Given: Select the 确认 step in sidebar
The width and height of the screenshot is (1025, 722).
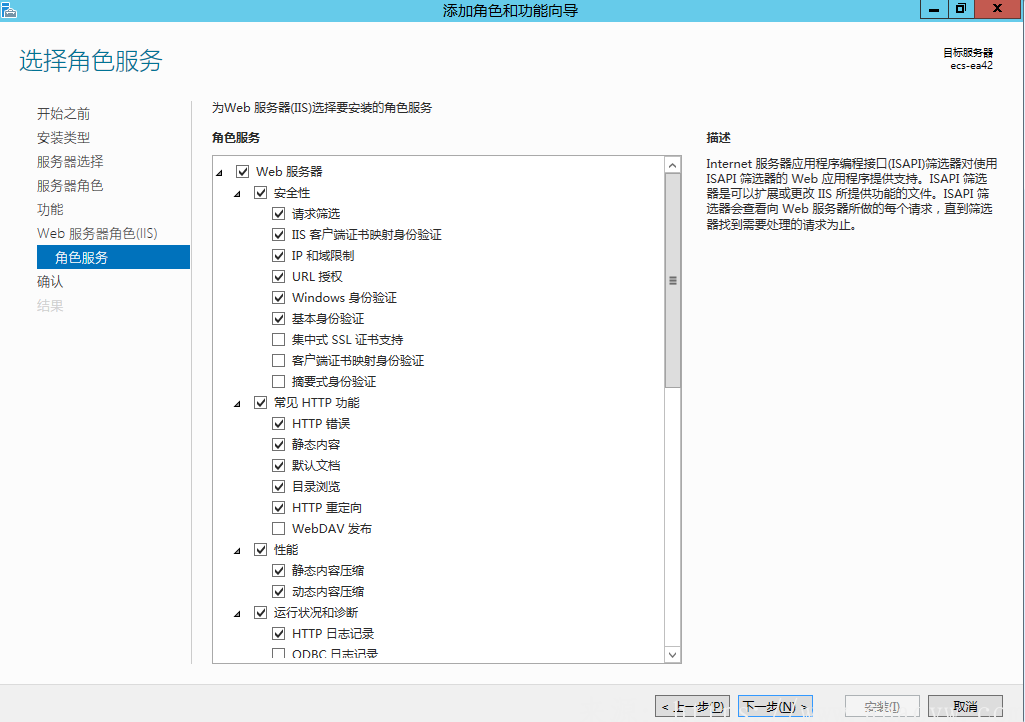Looking at the screenshot, I should tap(50, 282).
